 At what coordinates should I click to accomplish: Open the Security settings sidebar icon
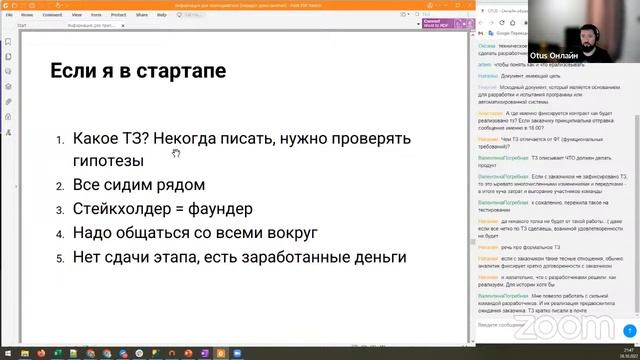click(x=8, y=117)
